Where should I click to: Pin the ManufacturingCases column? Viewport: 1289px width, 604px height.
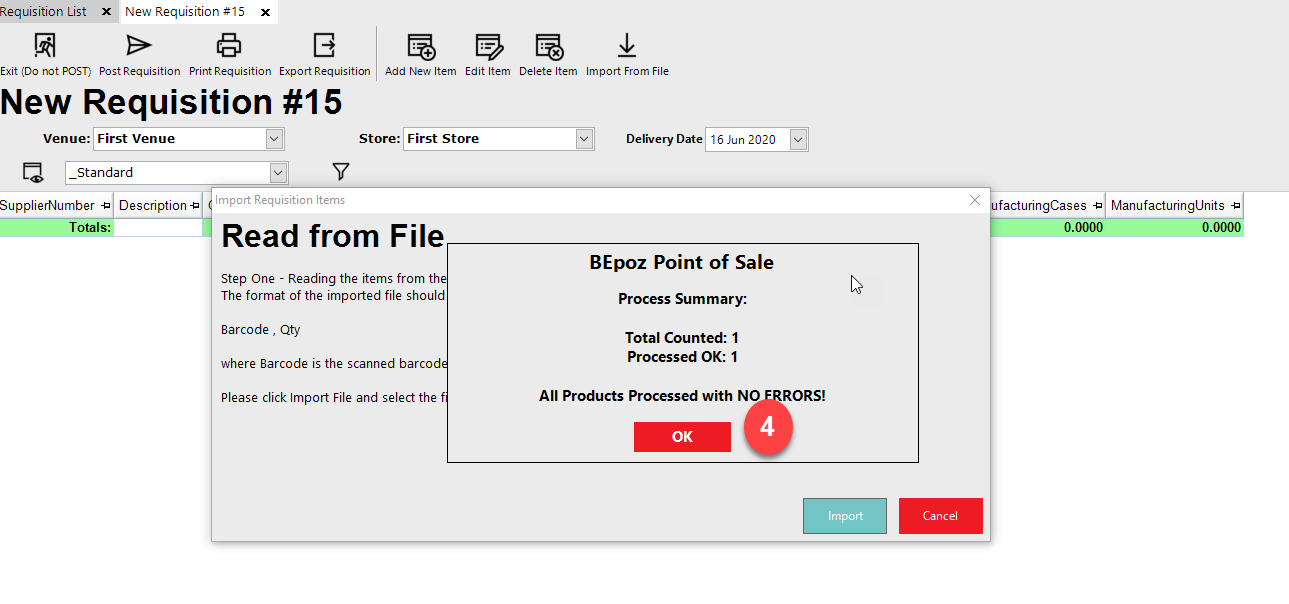[x=1098, y=206]
